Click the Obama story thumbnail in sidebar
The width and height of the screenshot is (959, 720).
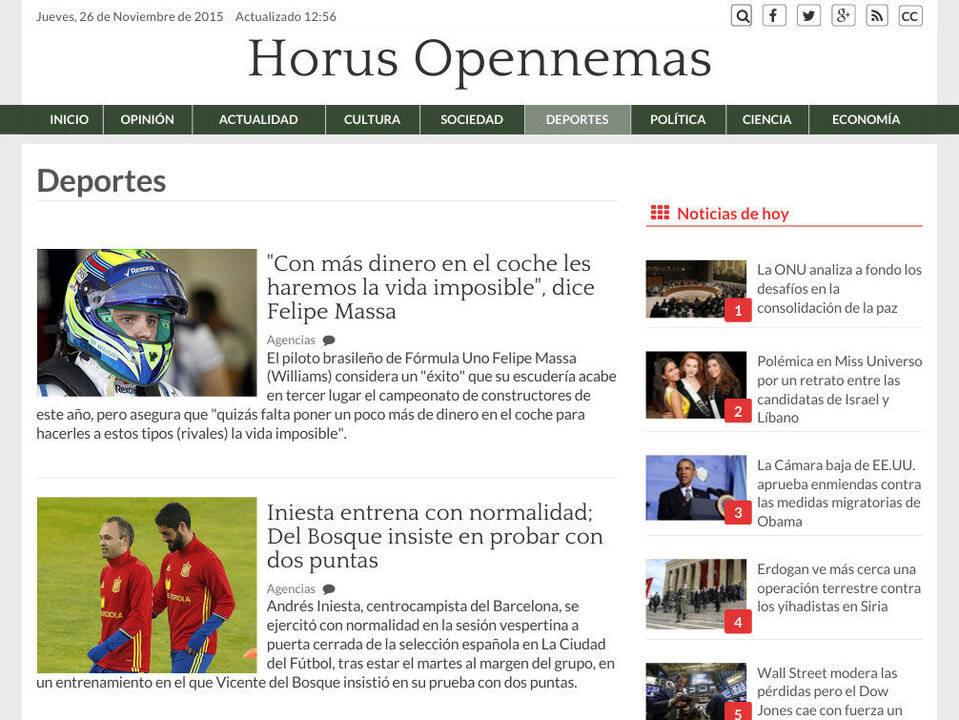click(x=696, y=487)
